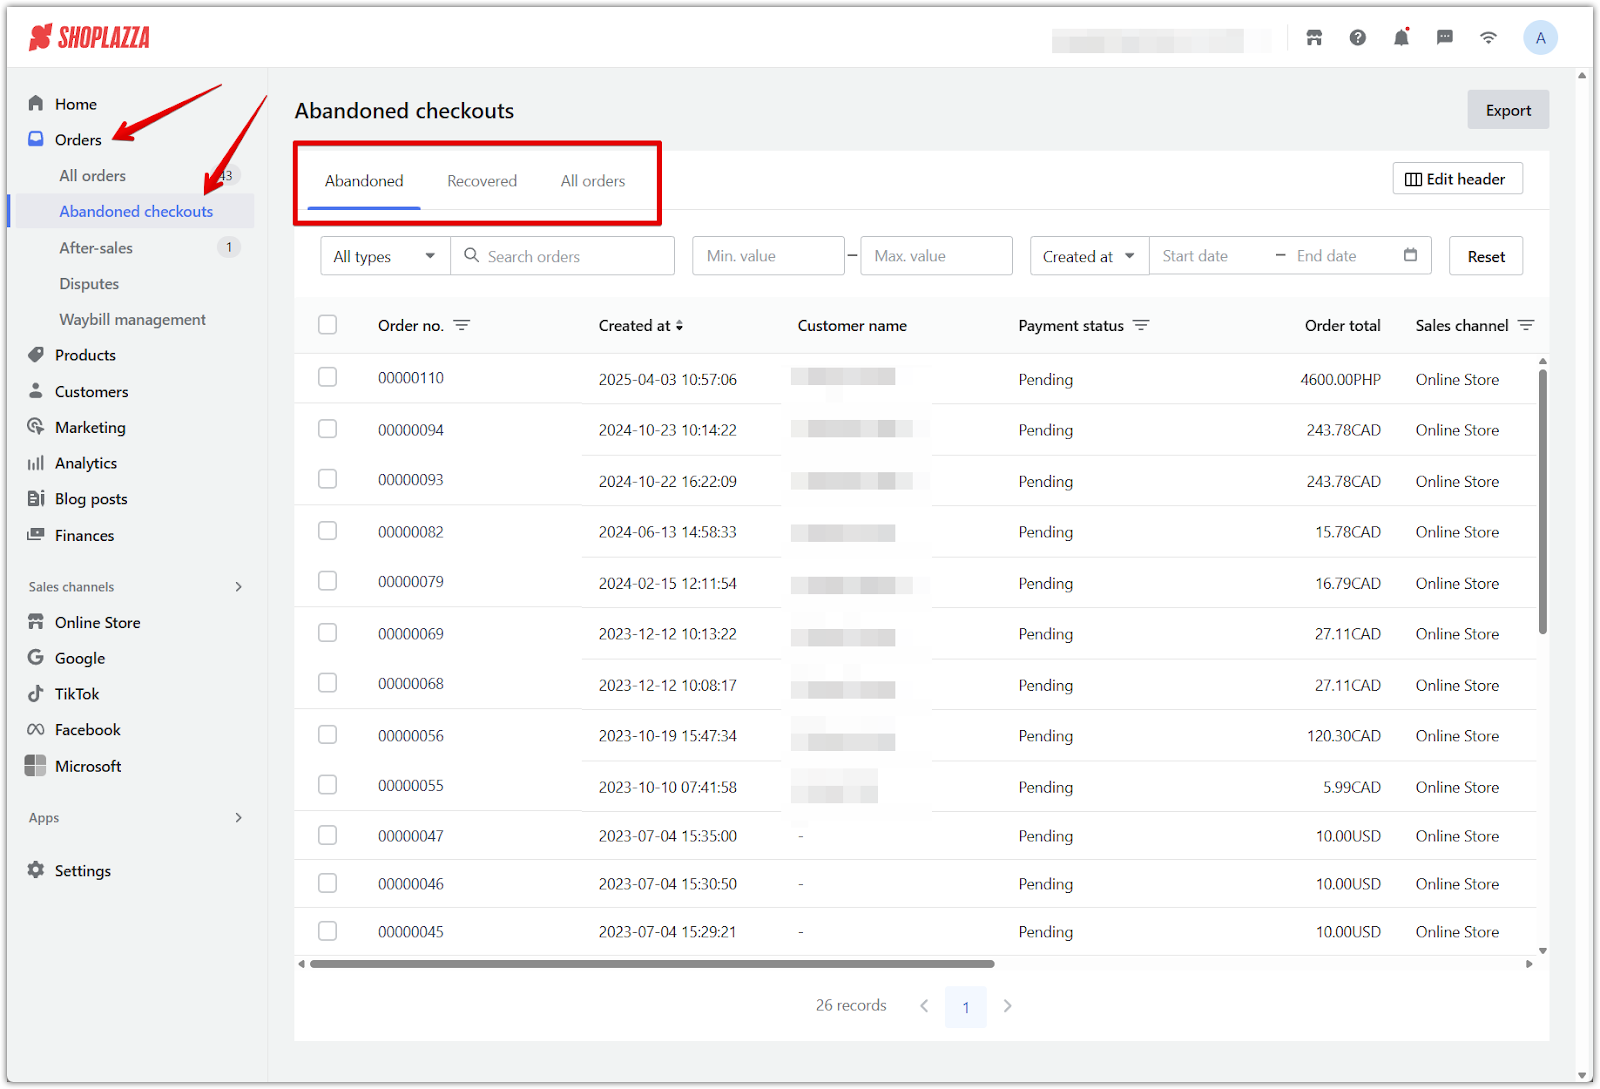This screenshot has width=1600, height=1089.
Task: Filter by Order no. filter icon
Action: [461, 325]
